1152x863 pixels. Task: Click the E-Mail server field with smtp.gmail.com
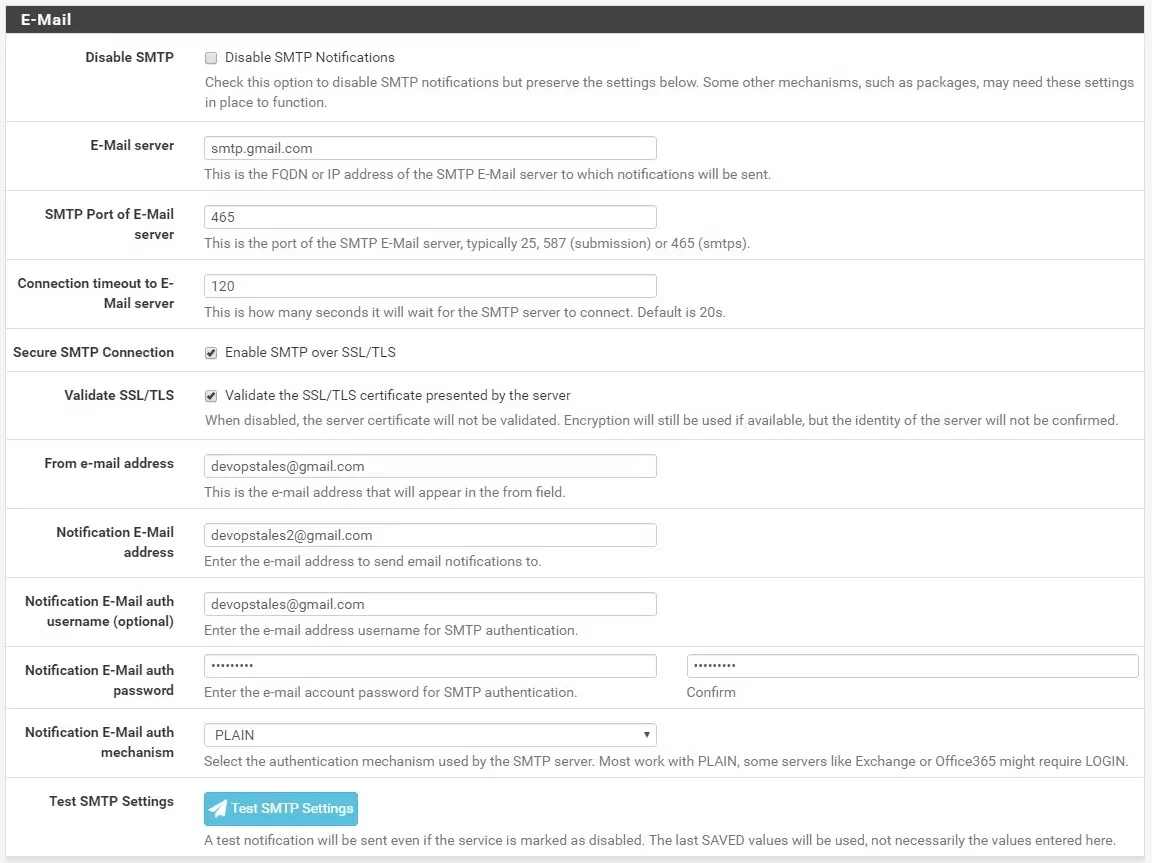(429, 148)
